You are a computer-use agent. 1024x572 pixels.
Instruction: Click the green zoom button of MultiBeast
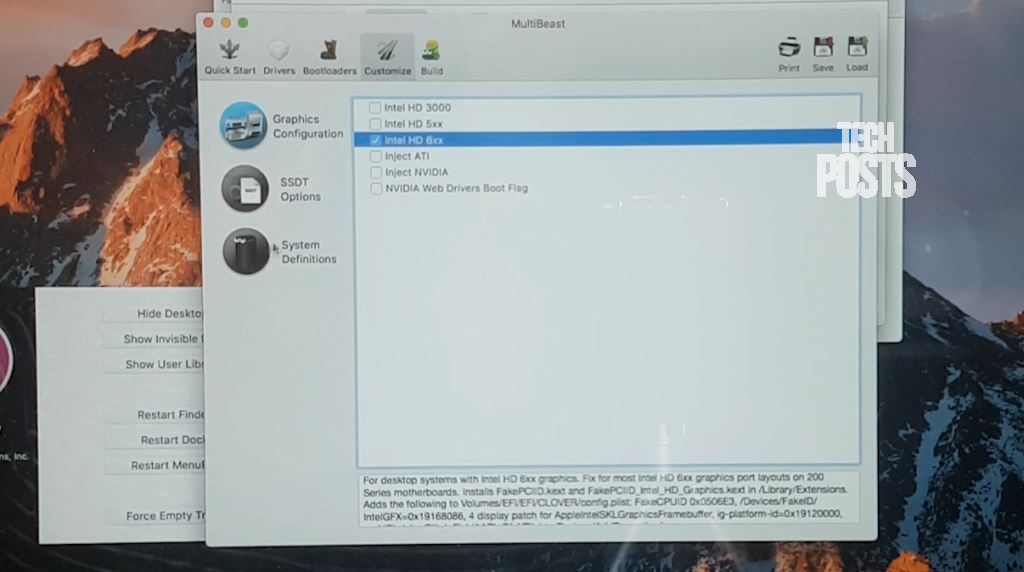243,23
